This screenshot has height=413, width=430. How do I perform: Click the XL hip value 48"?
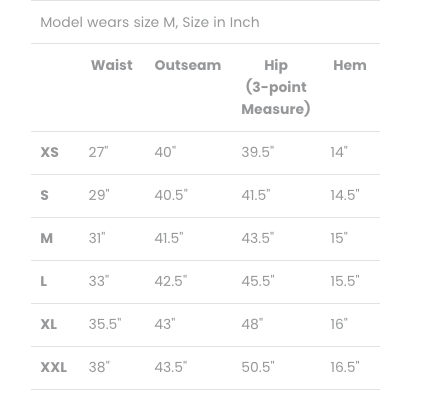pos(252,324)
